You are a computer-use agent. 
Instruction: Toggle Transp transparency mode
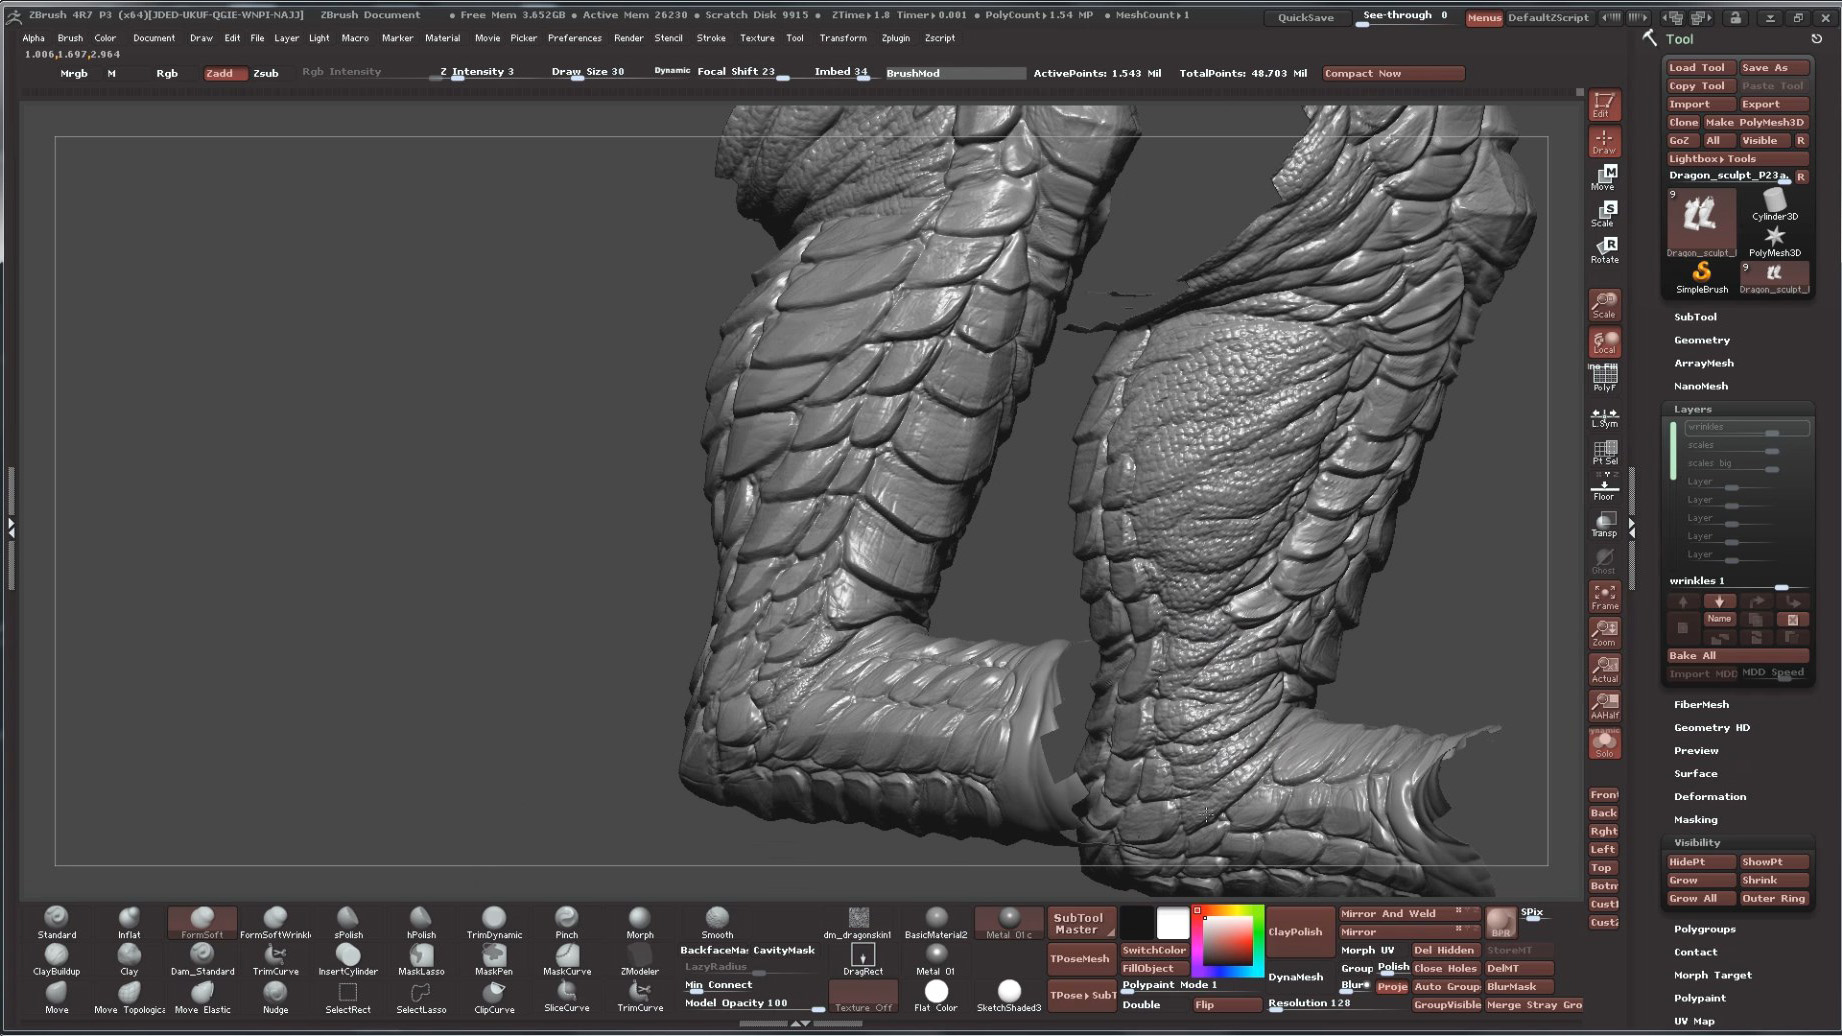click(x=1604, y=524)
